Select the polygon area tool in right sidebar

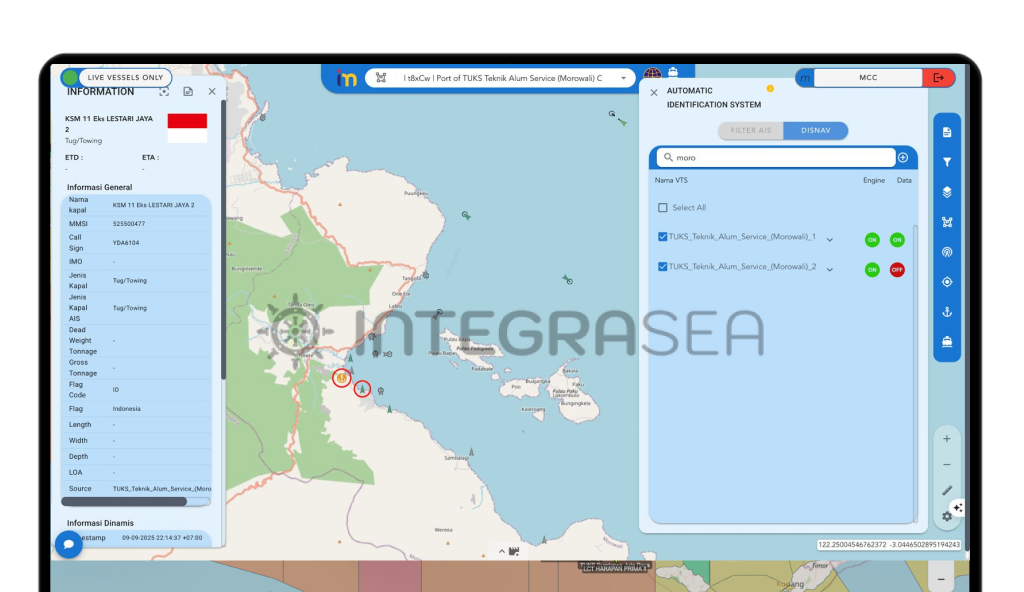click(946, 222)
